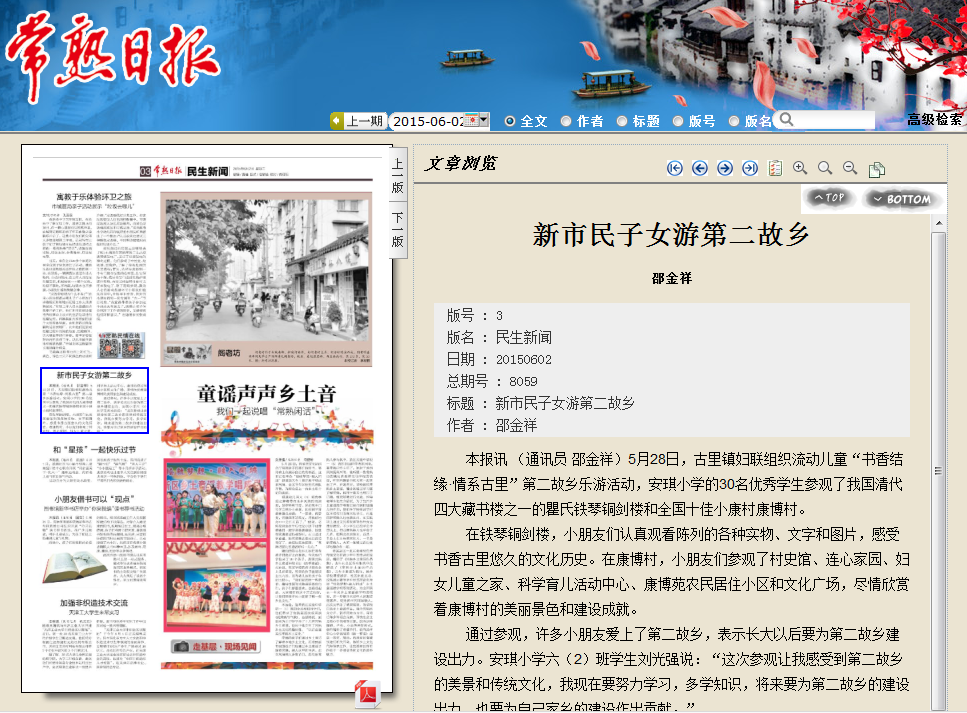
Task: Open the calendar date picker icon
Action: click(471, 120)
